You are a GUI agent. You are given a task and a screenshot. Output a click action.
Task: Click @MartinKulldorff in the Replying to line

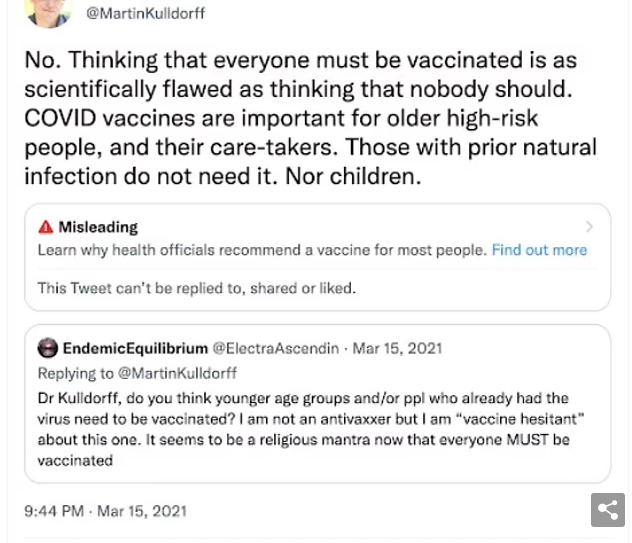click(x=177, y=373)
